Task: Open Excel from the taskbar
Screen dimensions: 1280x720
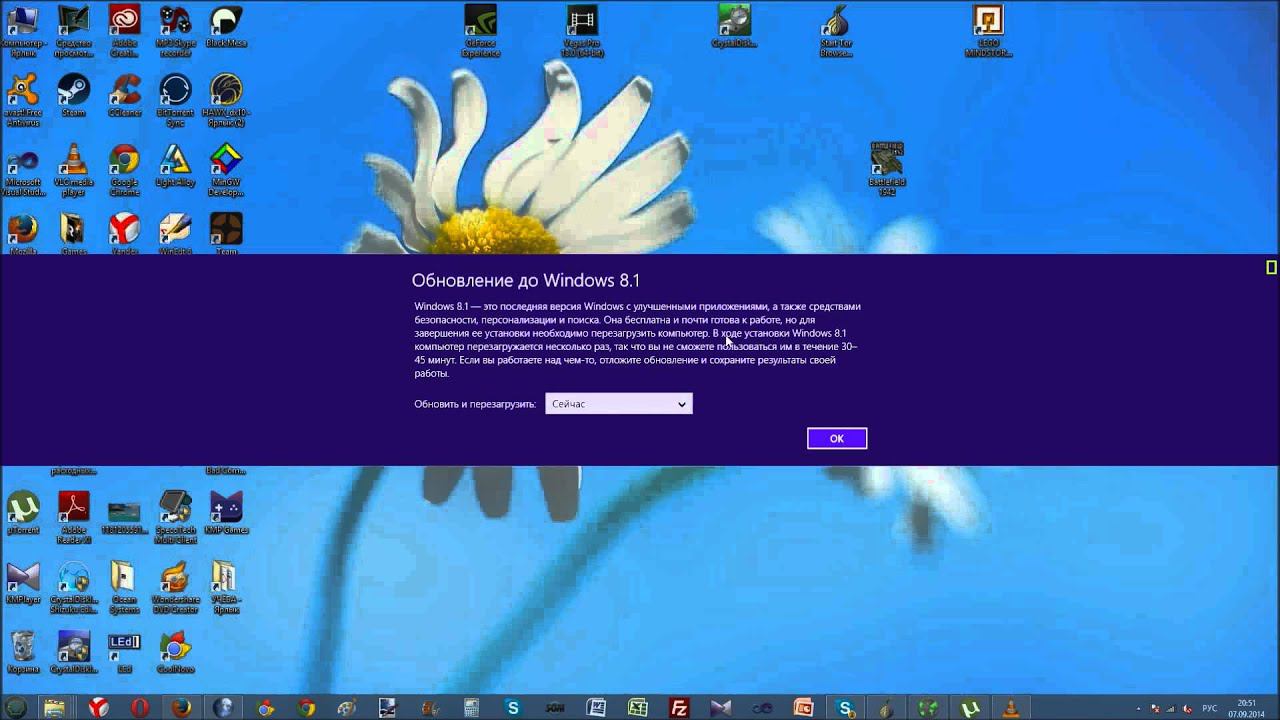Action: point(637,708)
